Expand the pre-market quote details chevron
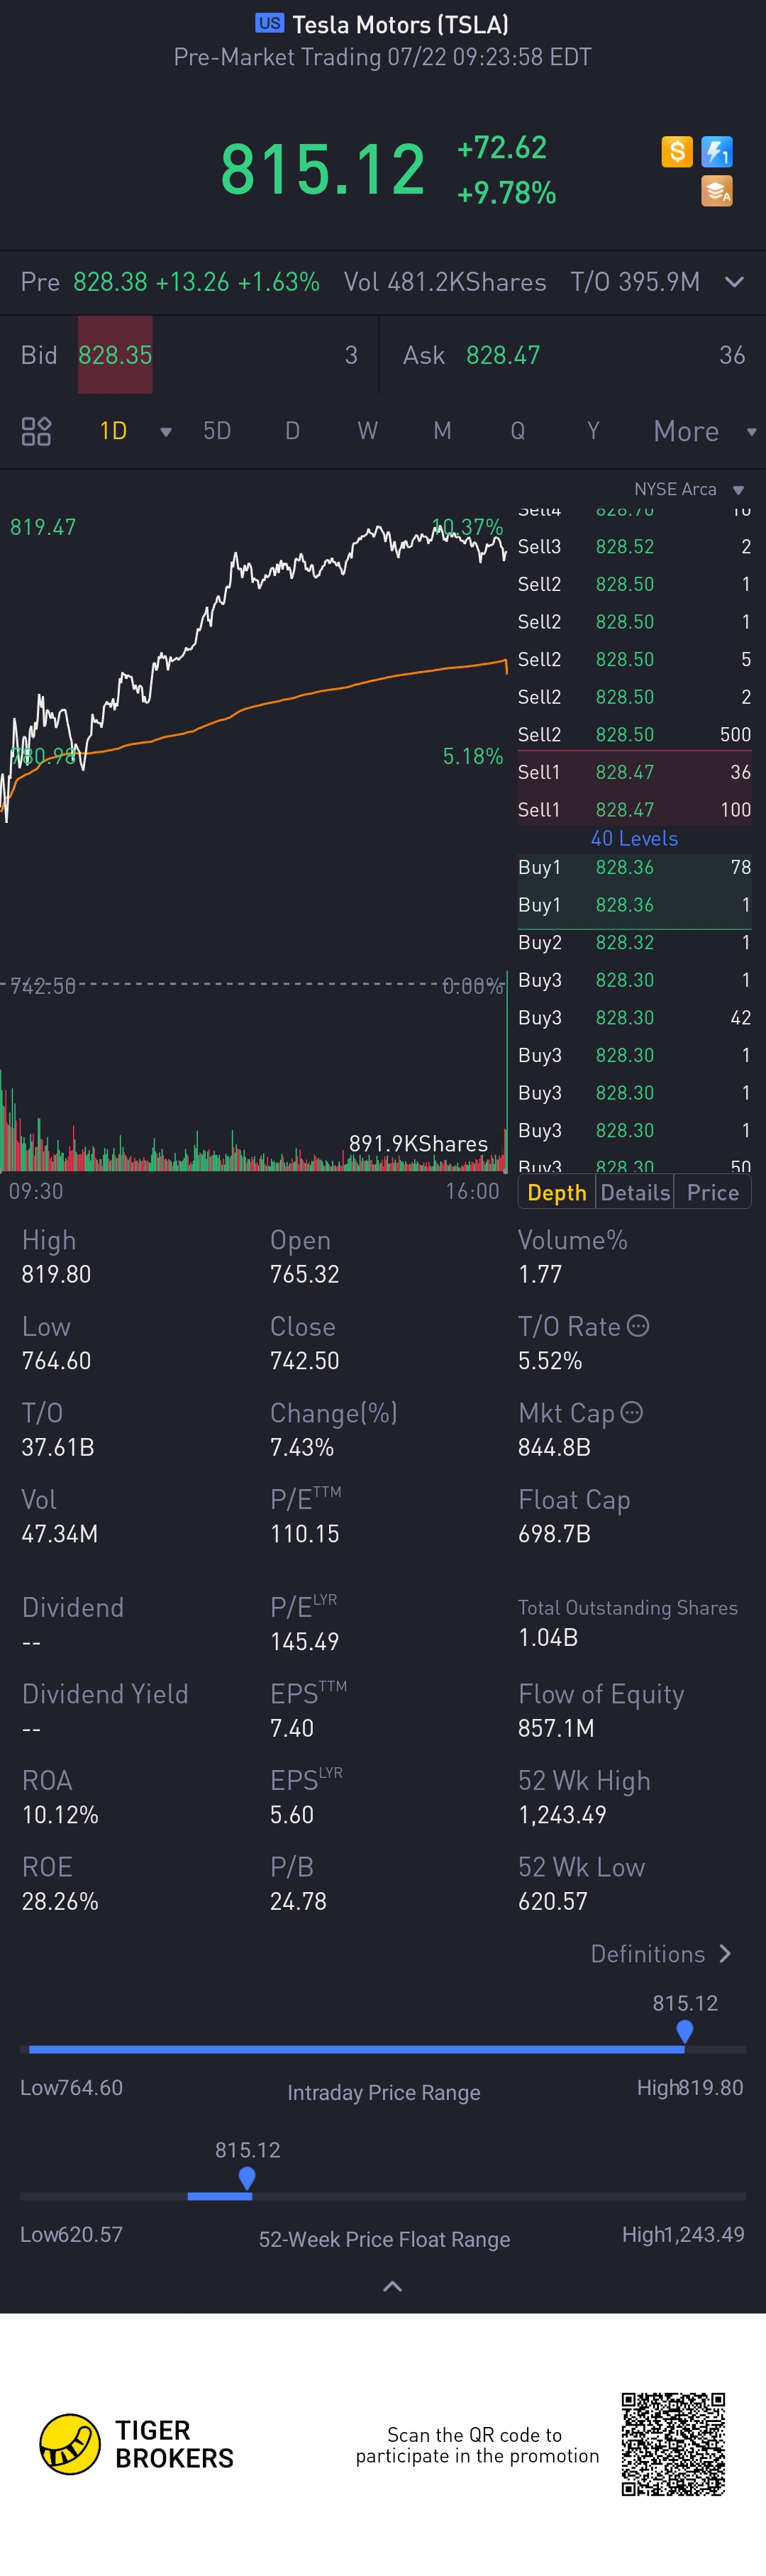The width and height of the screenshot is (766, 2576). [734, 282]
